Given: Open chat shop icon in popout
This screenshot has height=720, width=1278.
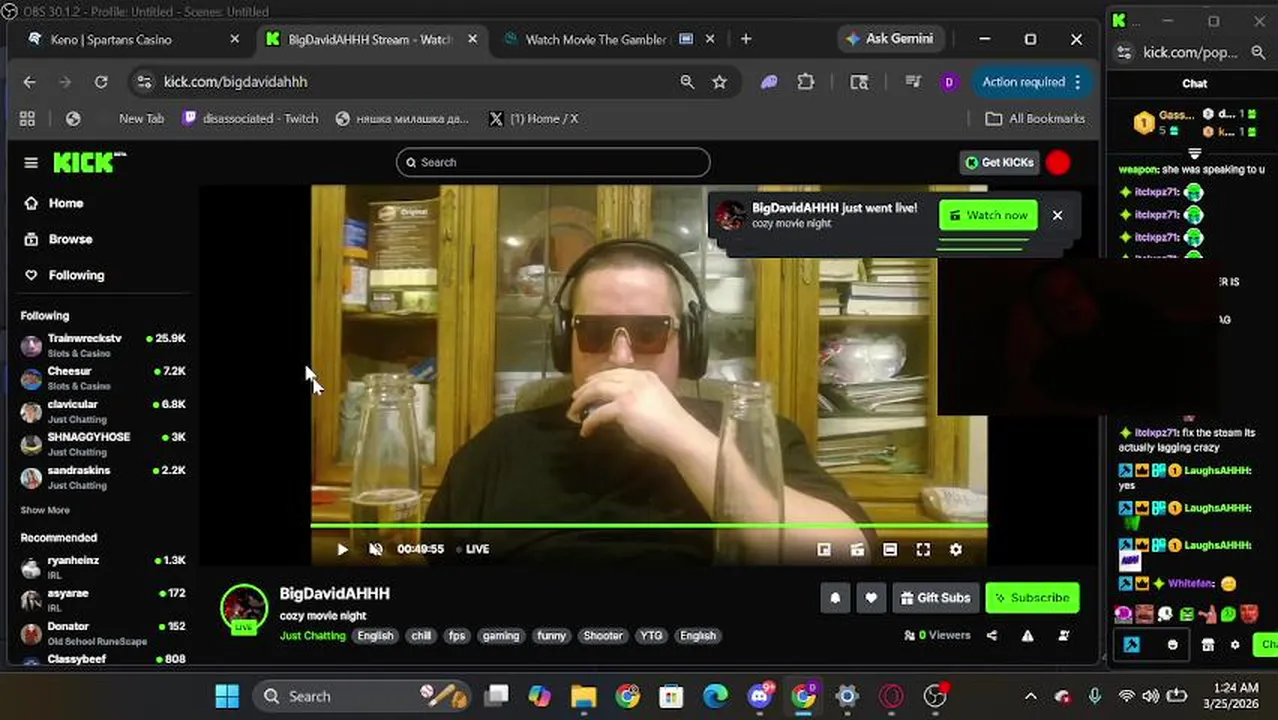Looking at the screenshot, I should click(x=1208, y=645).
